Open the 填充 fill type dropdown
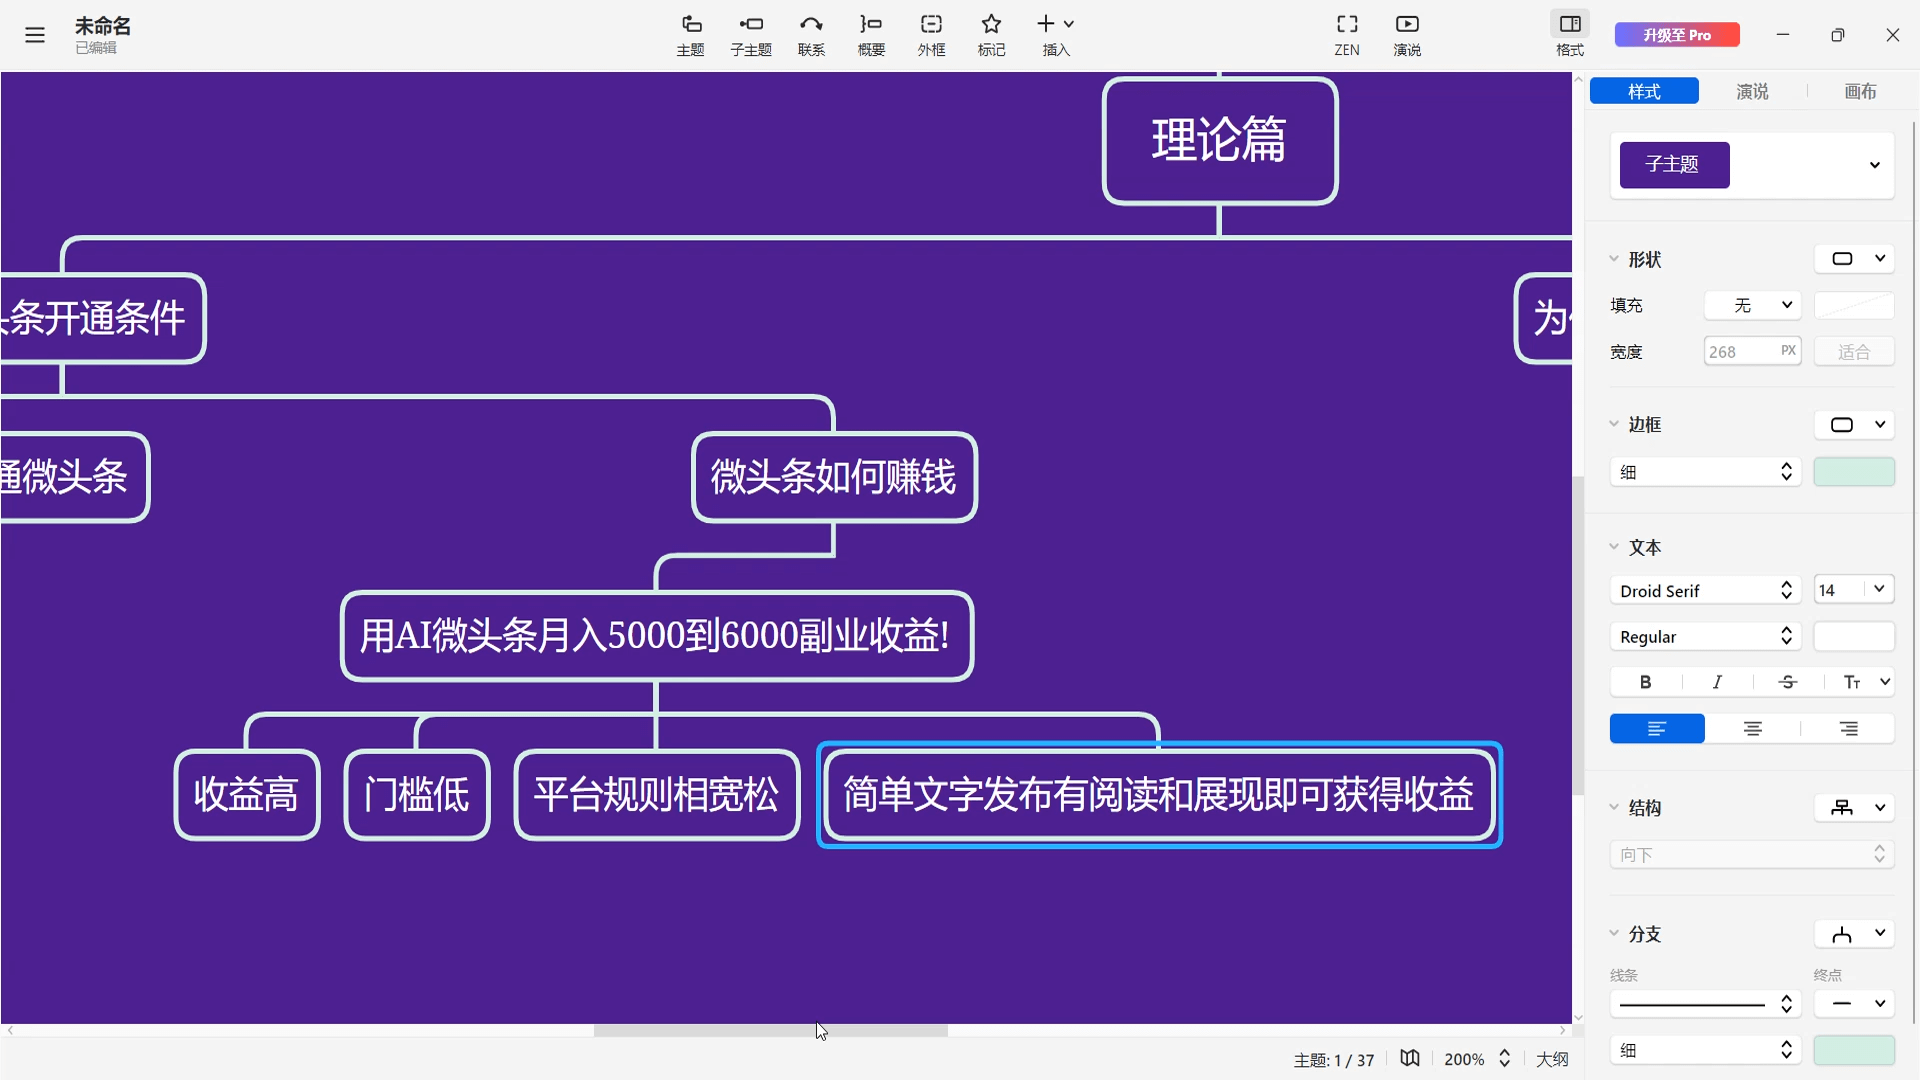The width and height of the screenshot is (1920, 1080). click(x=1752, y=305)
